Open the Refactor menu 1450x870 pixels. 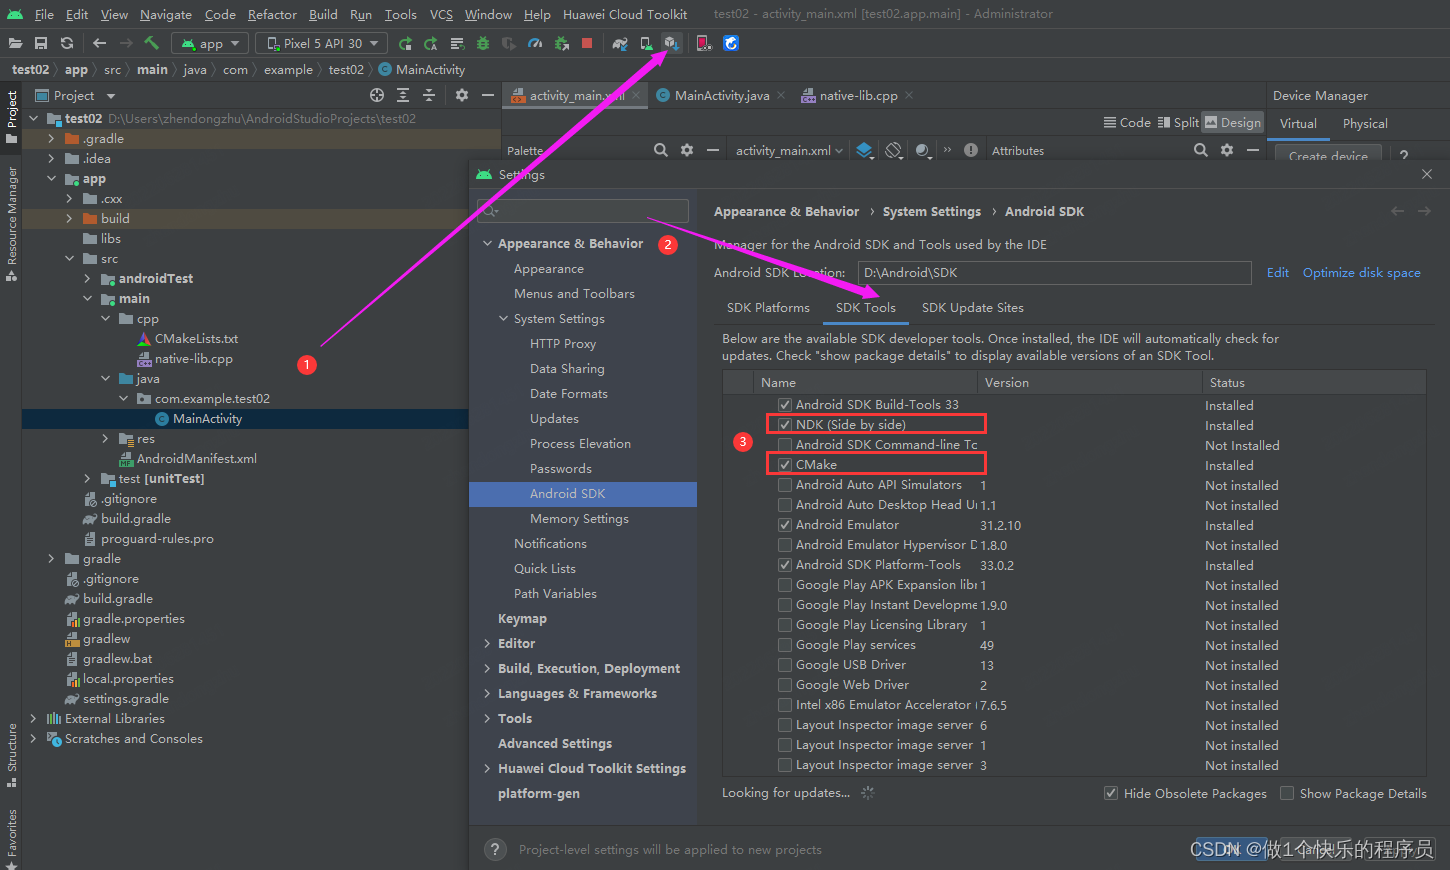click(x=272, y=14)
